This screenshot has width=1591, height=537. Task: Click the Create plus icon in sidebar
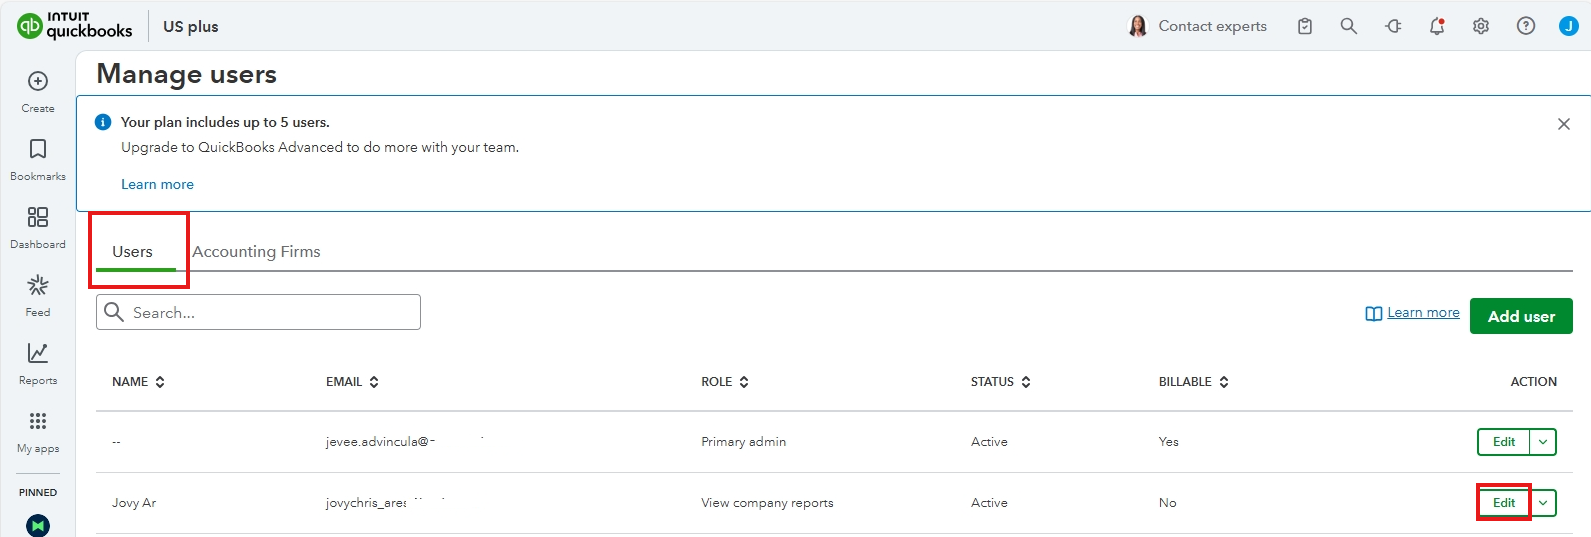38,82
